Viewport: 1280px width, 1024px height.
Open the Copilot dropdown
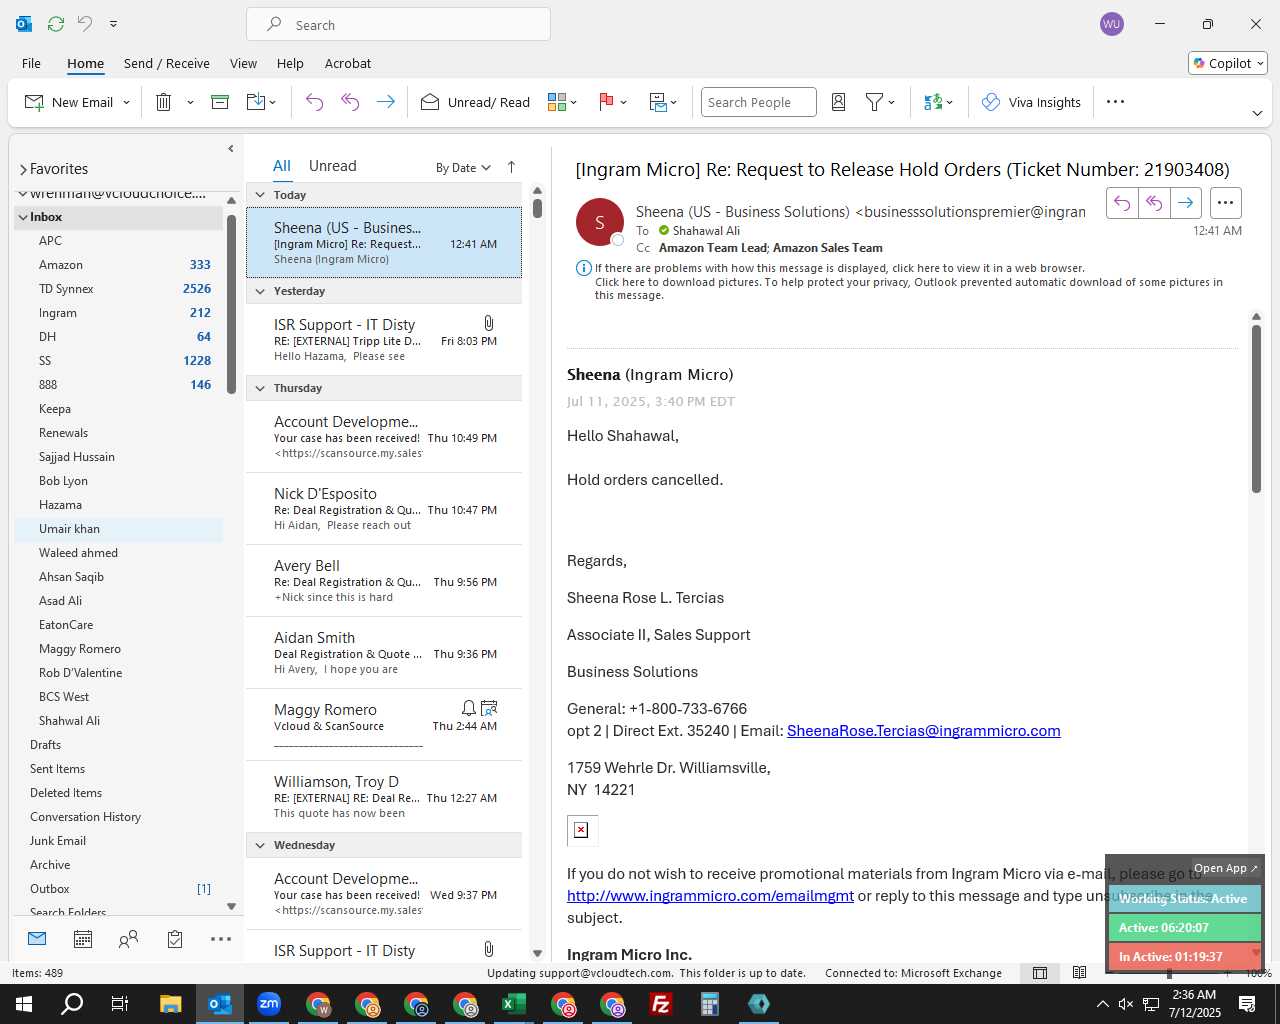tap(1228, 63)
